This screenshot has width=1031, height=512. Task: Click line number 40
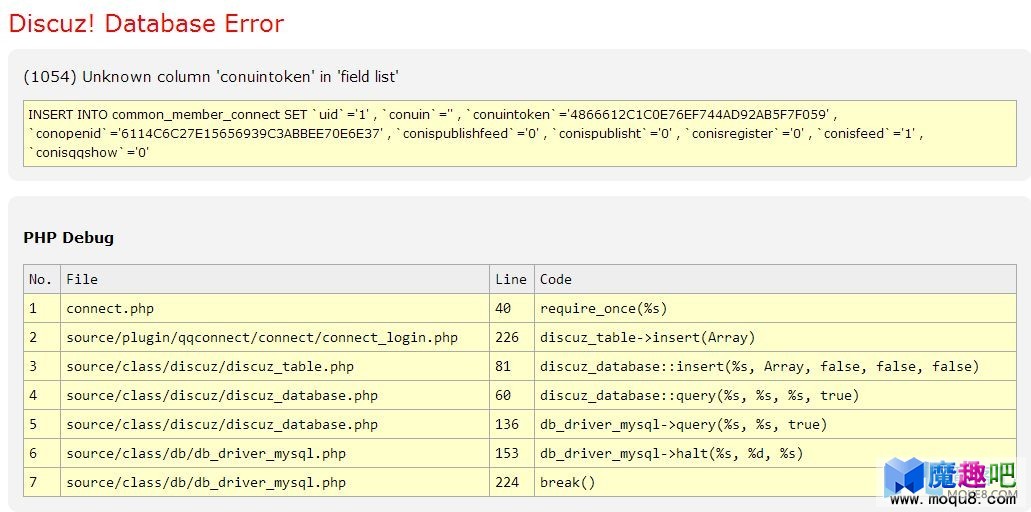[x=503, y=308]
